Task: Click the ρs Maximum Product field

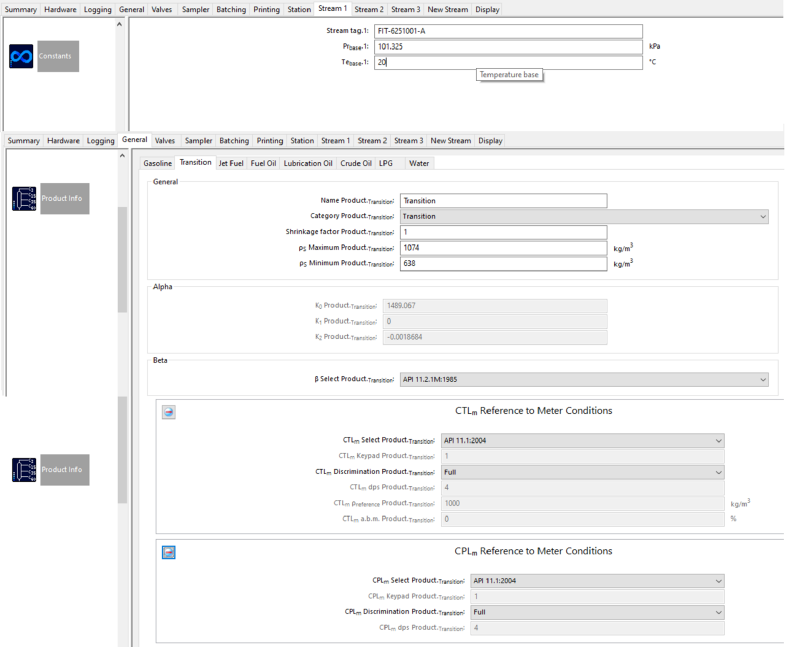Action: [x=504, y=248]
